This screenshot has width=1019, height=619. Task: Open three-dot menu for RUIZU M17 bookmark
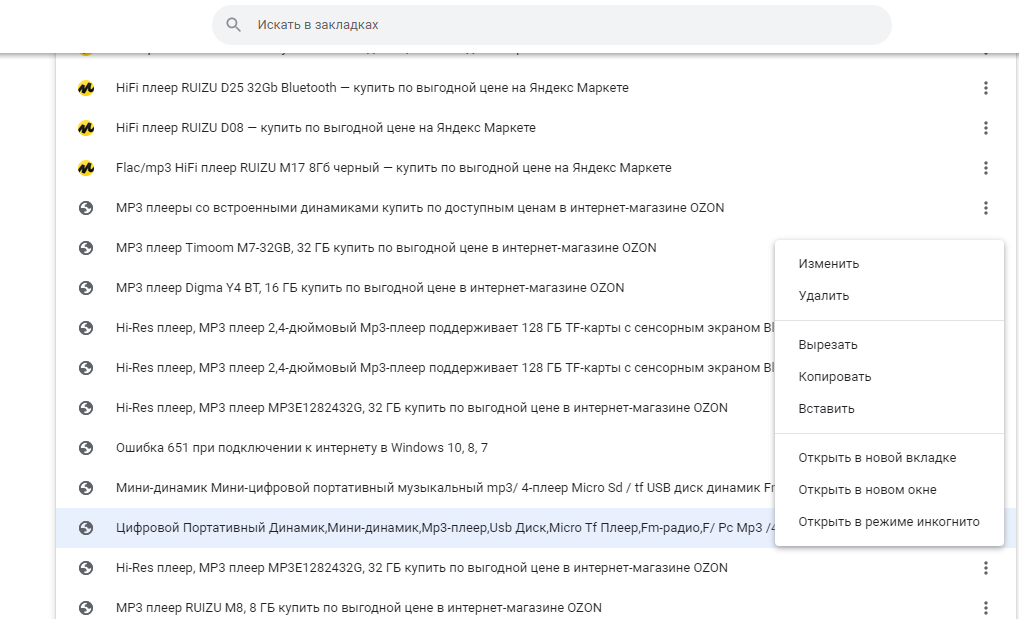pos(985,168)
